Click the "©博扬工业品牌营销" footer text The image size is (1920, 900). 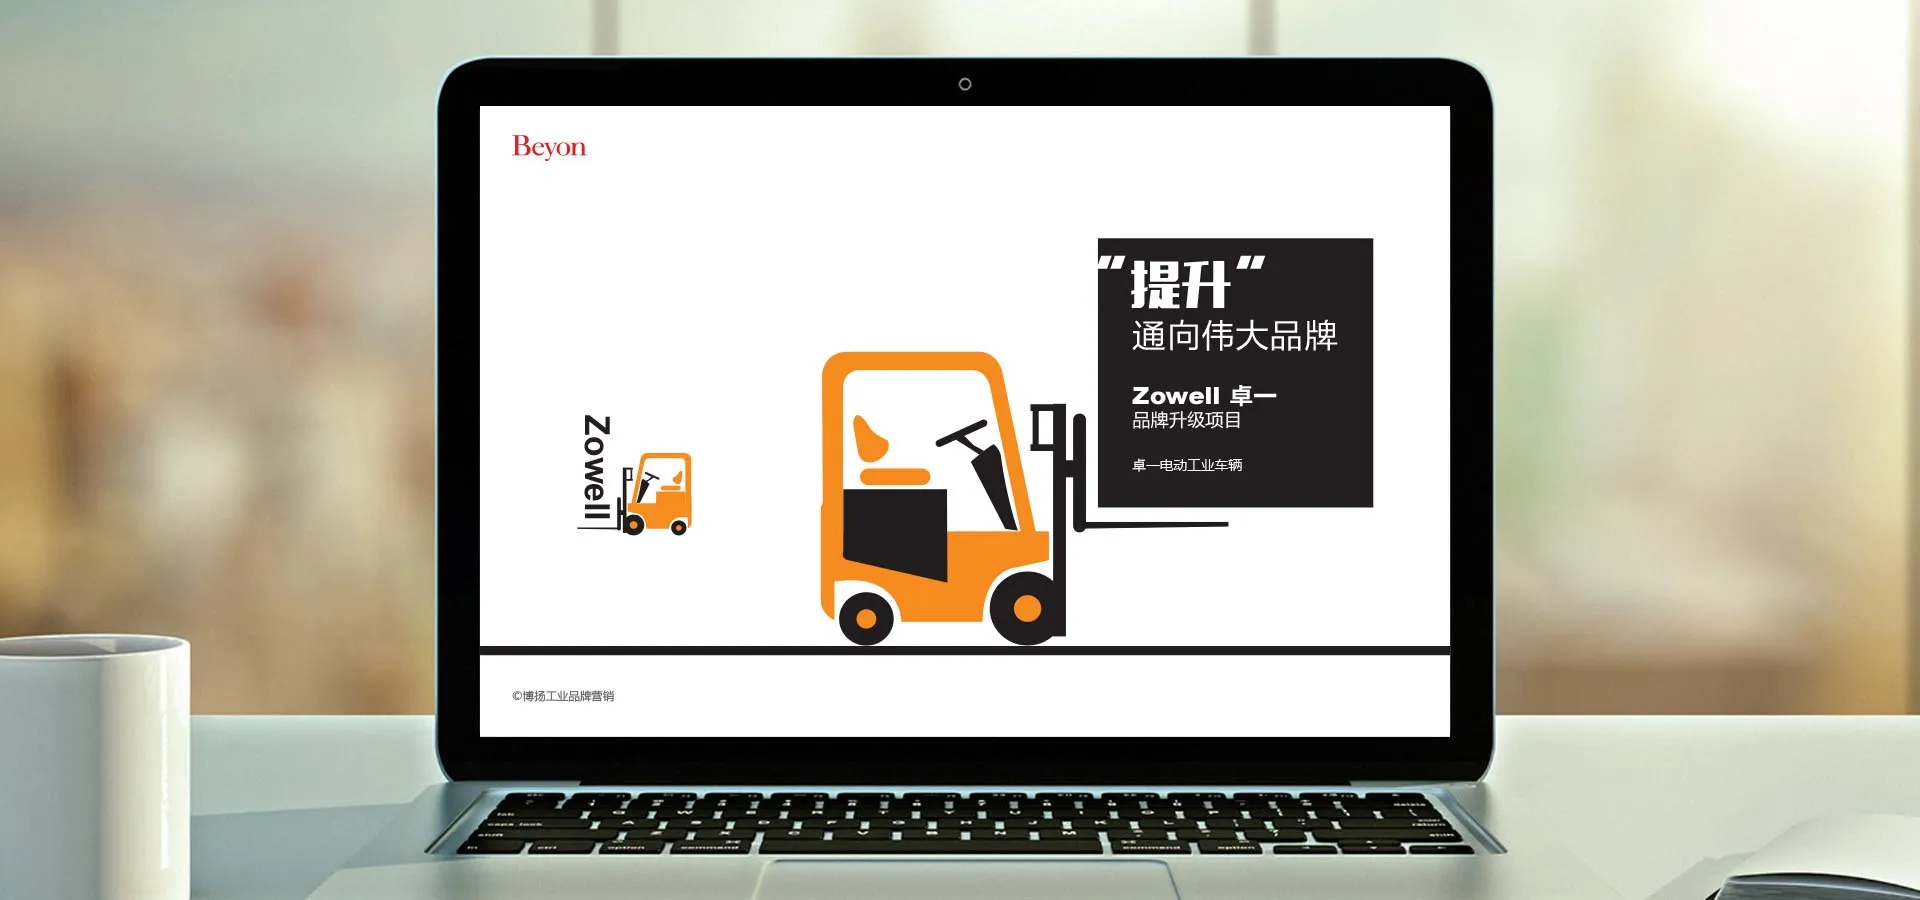click(563, 696)
